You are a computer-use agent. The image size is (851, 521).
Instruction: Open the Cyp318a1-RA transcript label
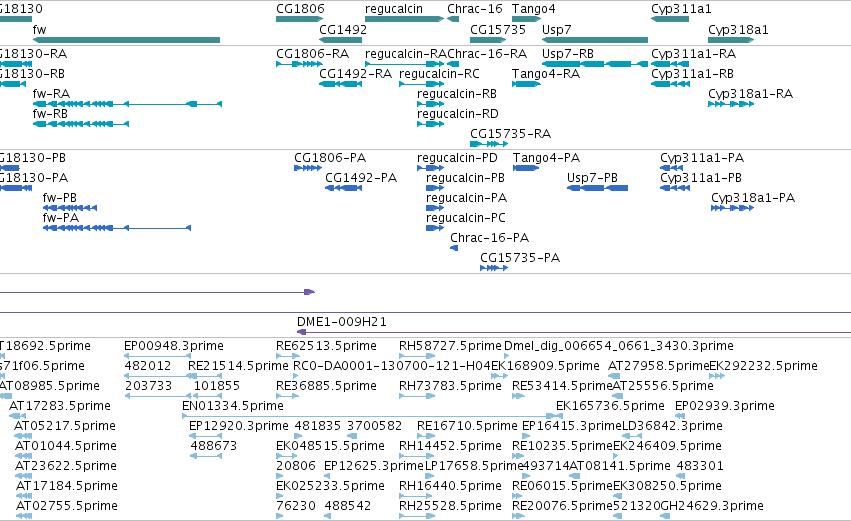[x=751, y=93]
